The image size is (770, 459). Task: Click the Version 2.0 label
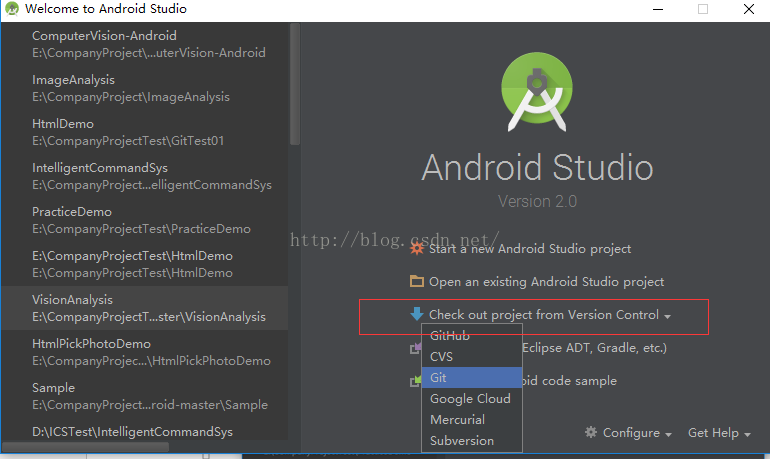click(x=537, y=201)
